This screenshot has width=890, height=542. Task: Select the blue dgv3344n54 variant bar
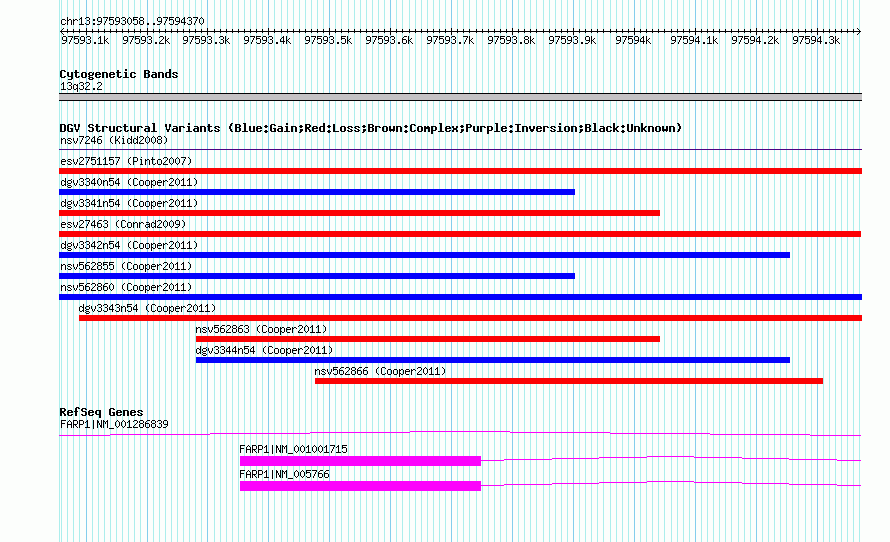pyautogui.click(x=493, y=360)
